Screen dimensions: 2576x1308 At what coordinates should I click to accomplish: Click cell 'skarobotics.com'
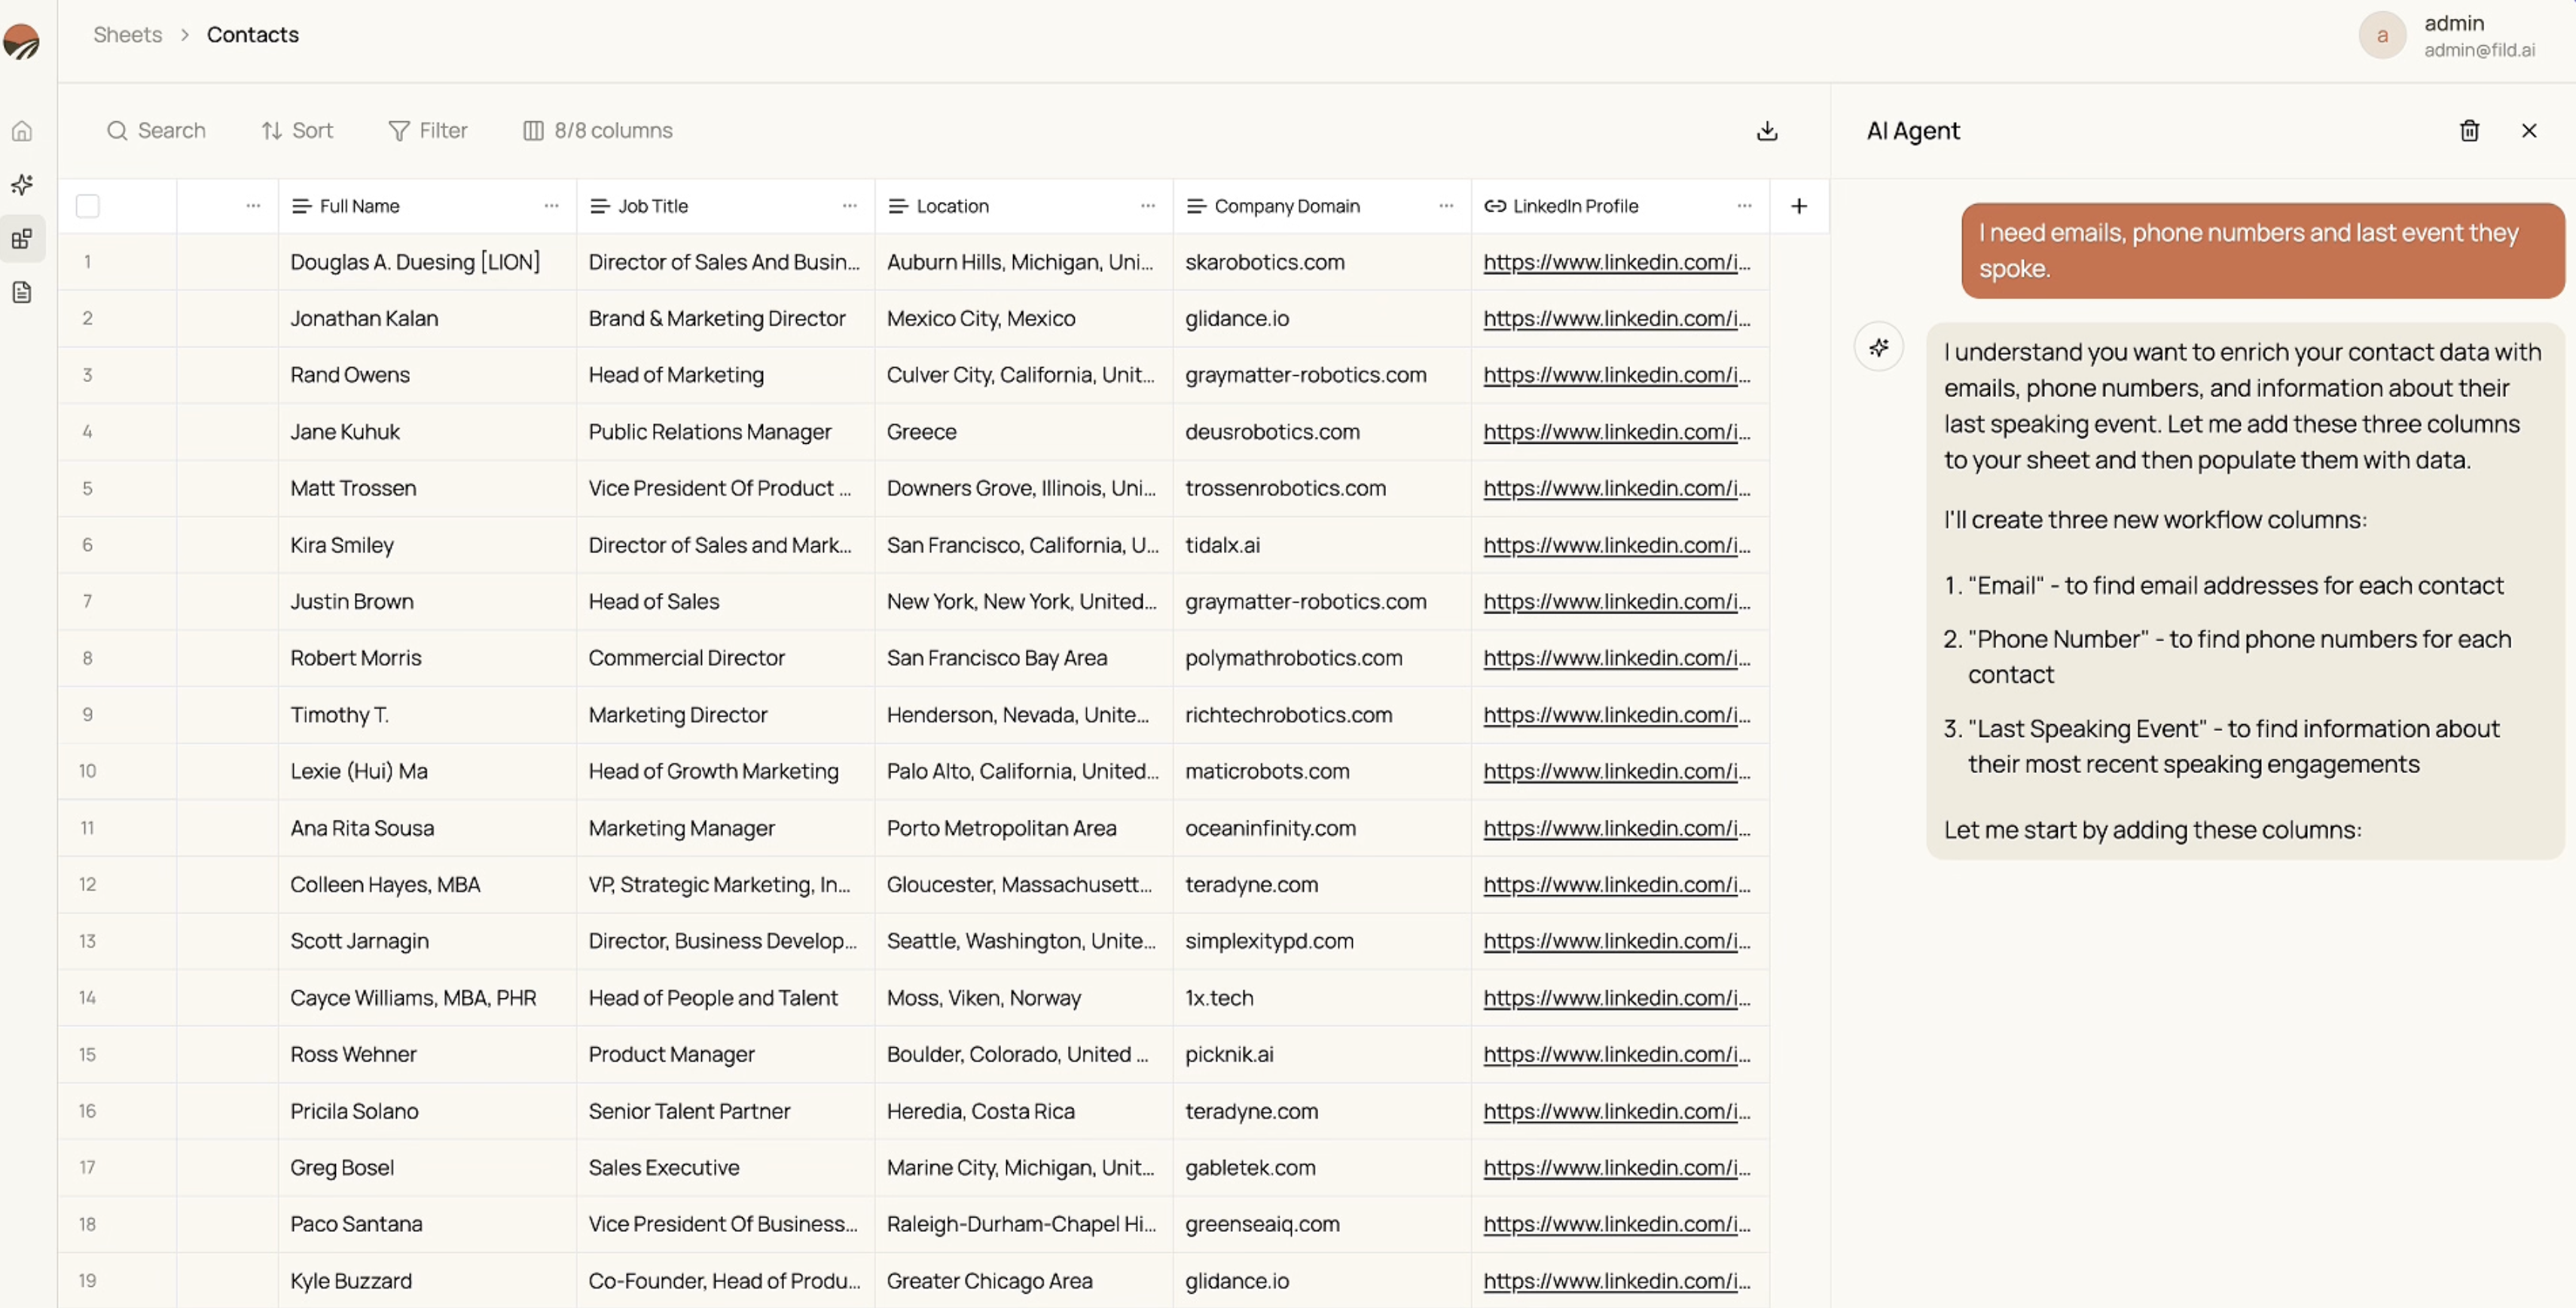coord(1322,262)
